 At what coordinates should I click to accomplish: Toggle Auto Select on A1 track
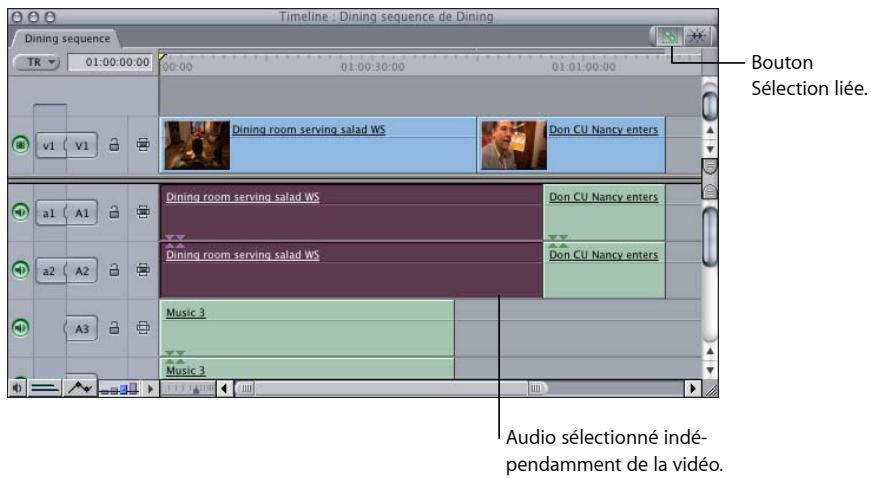(x=143, y=212)
